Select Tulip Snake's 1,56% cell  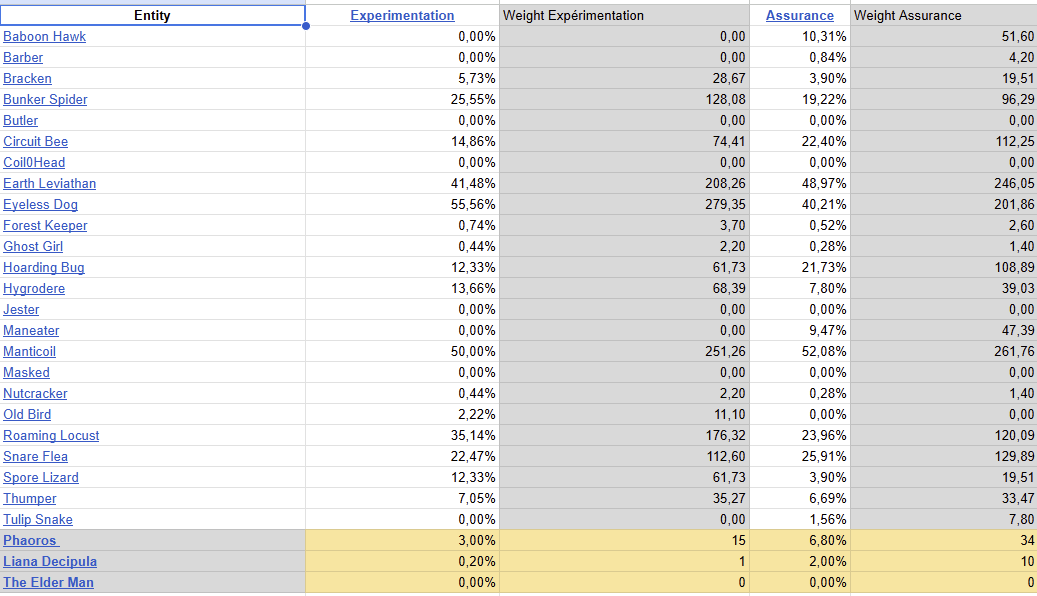(x=800, y=519)
